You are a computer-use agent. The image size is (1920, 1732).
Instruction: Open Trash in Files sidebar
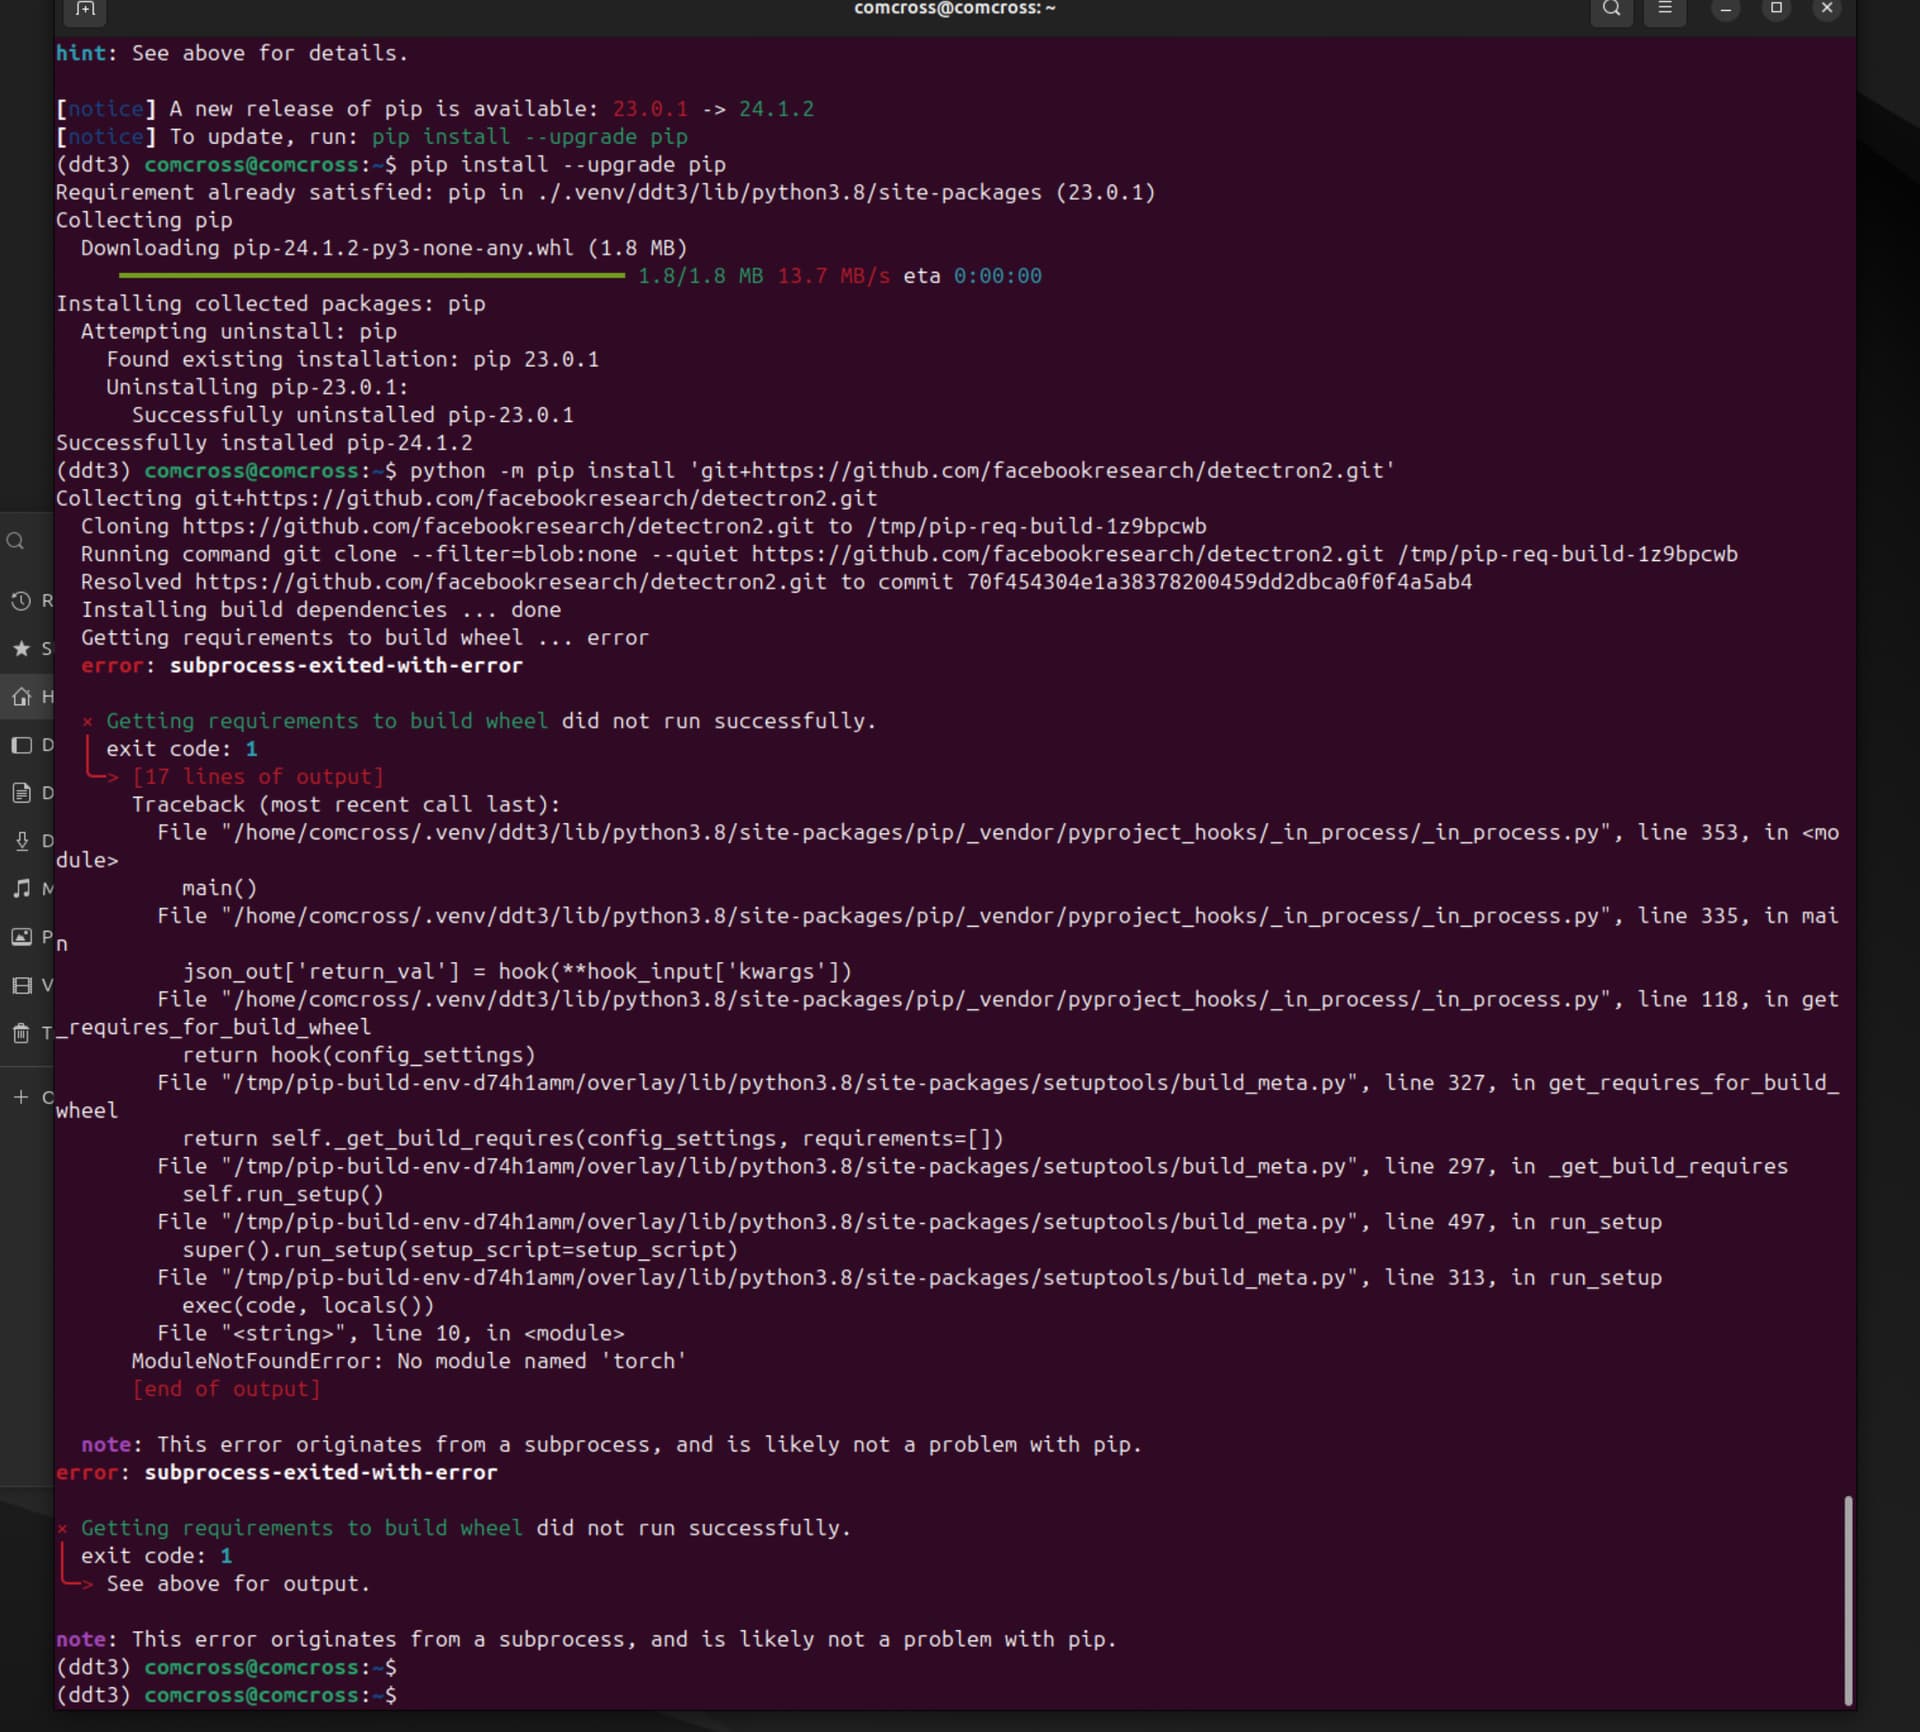tap(22, 1033)
